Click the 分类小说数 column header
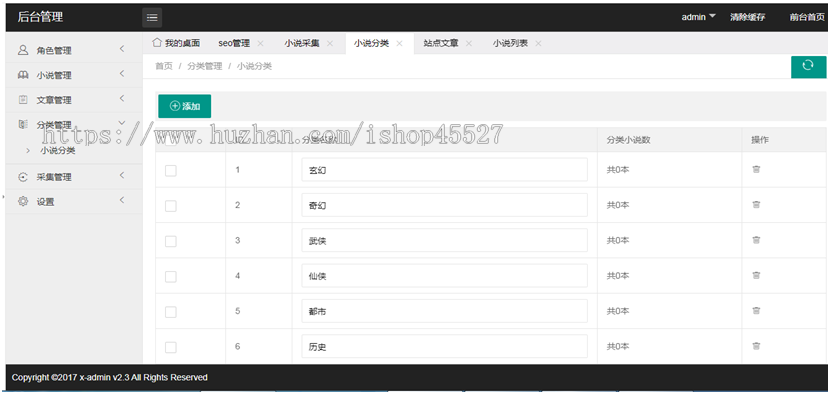Screen dimensions: 830x394 (x=628, y=140)
